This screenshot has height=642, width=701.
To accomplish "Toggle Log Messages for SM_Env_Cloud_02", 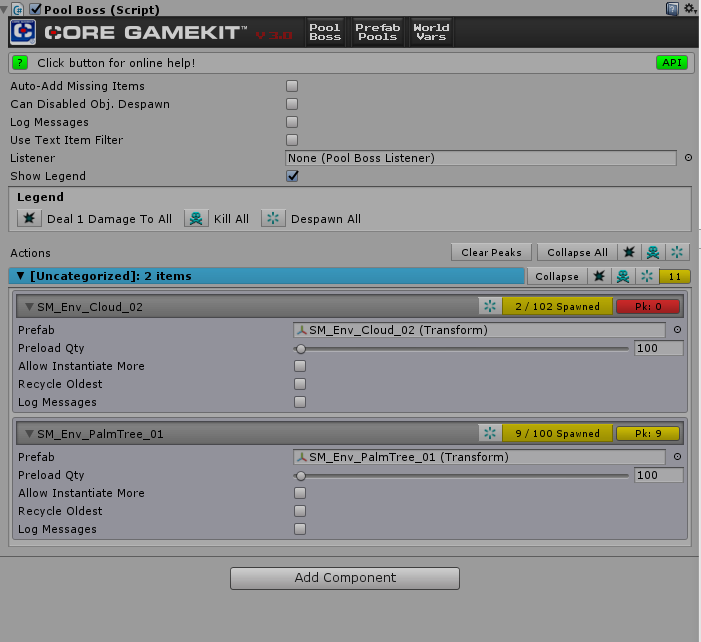I will [x=300, y=402].
